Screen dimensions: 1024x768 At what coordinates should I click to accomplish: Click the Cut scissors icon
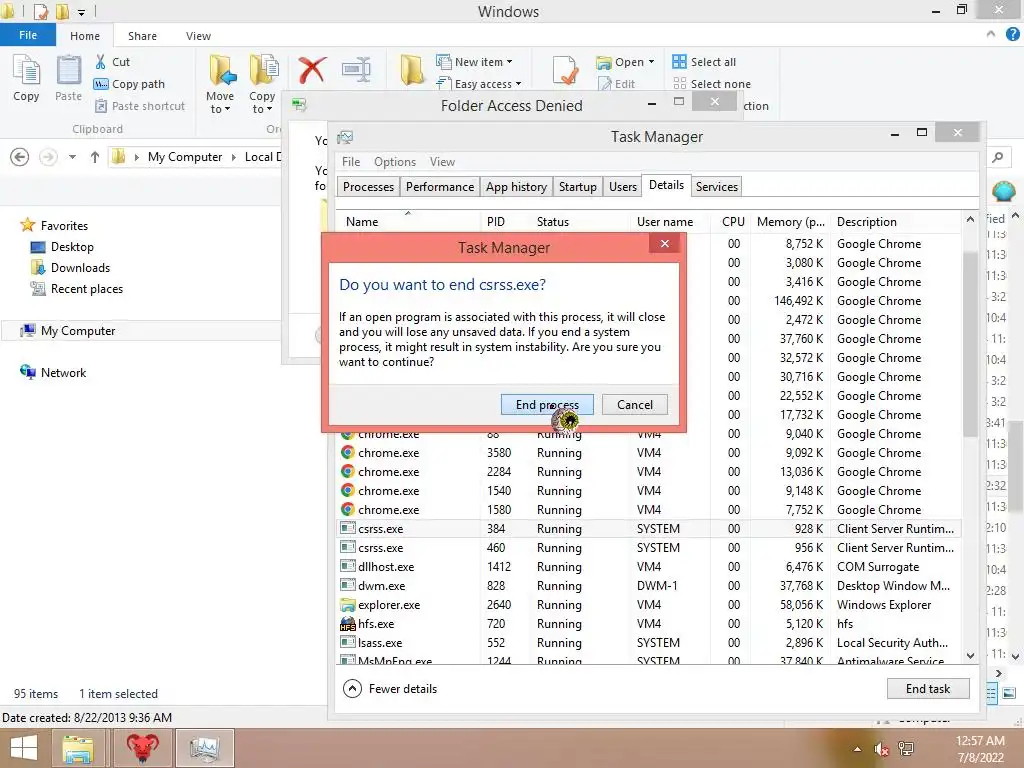pos(101,62)
